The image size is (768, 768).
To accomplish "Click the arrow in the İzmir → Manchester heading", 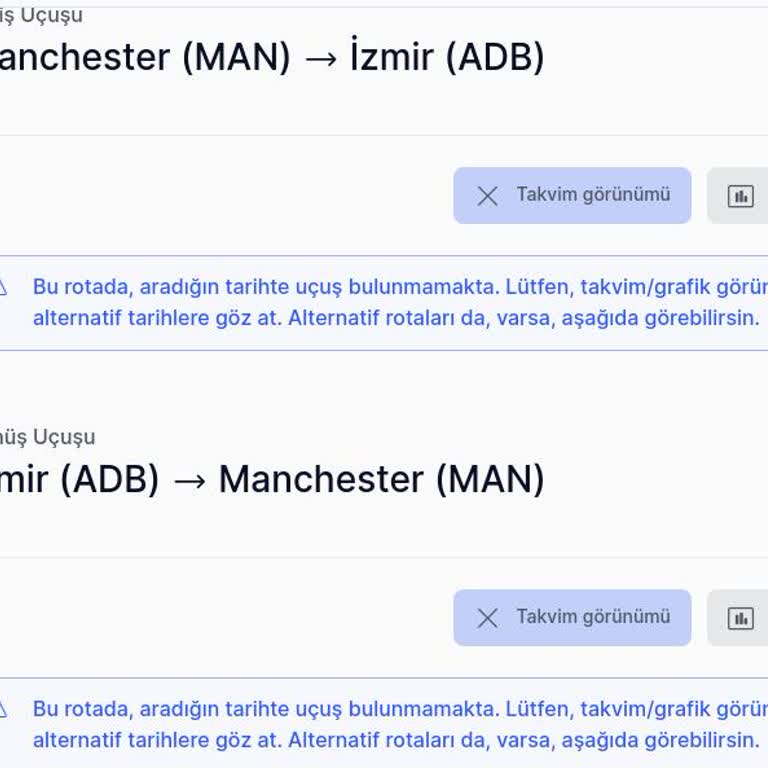I will tap(189, 480).
